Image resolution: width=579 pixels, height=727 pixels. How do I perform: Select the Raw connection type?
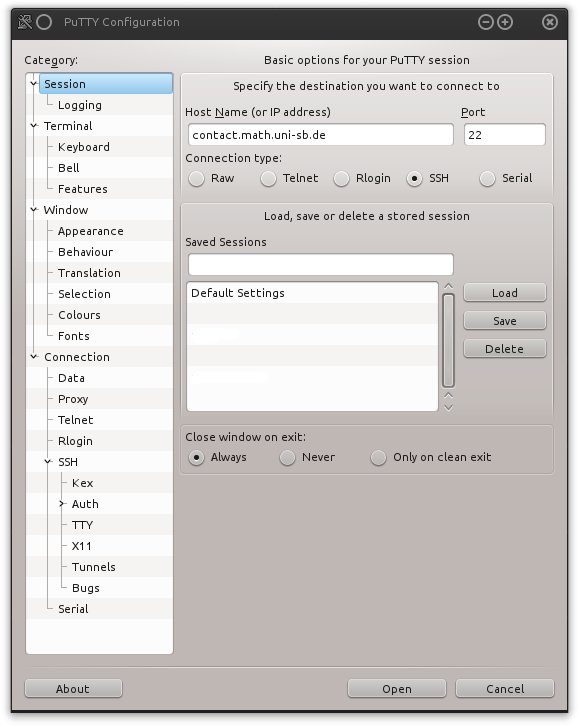197,179
